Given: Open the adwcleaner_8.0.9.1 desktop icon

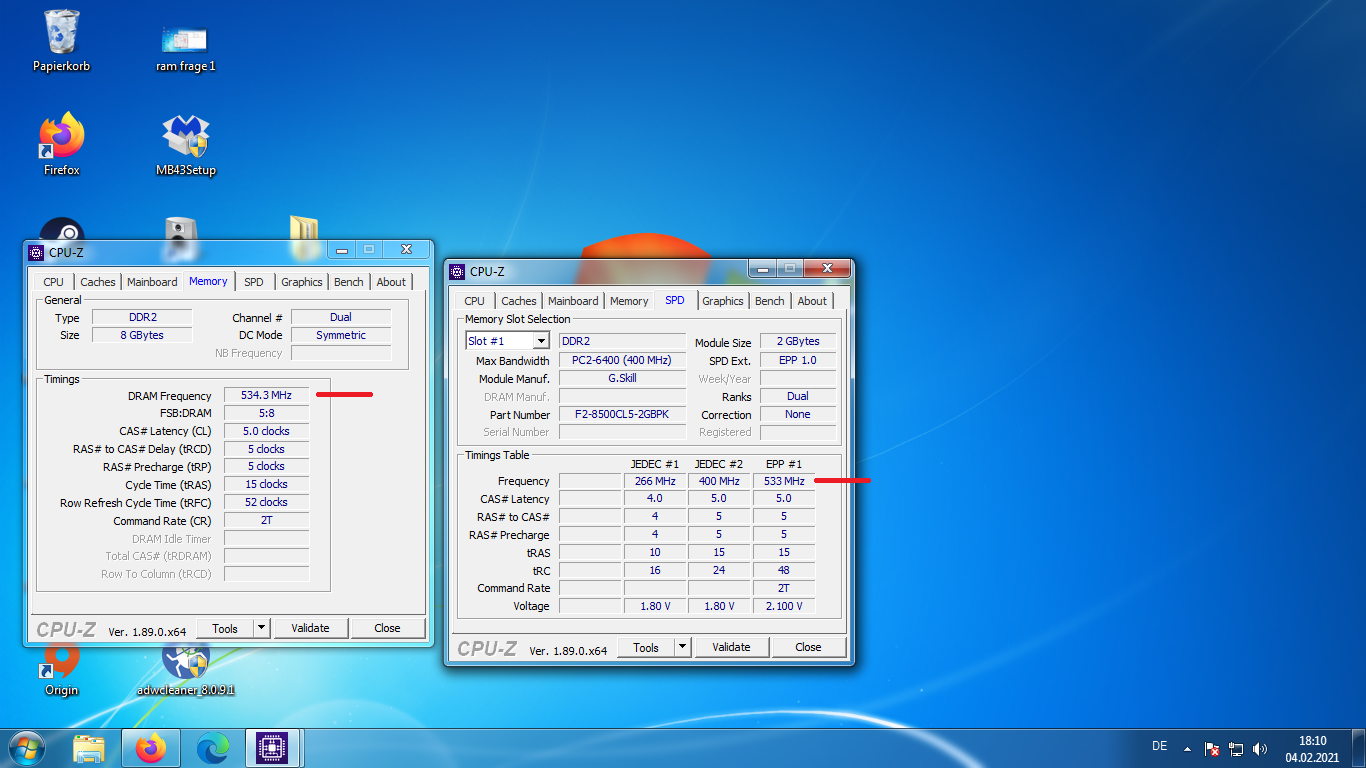Looking at the screenshot, I should click(186, 668).
